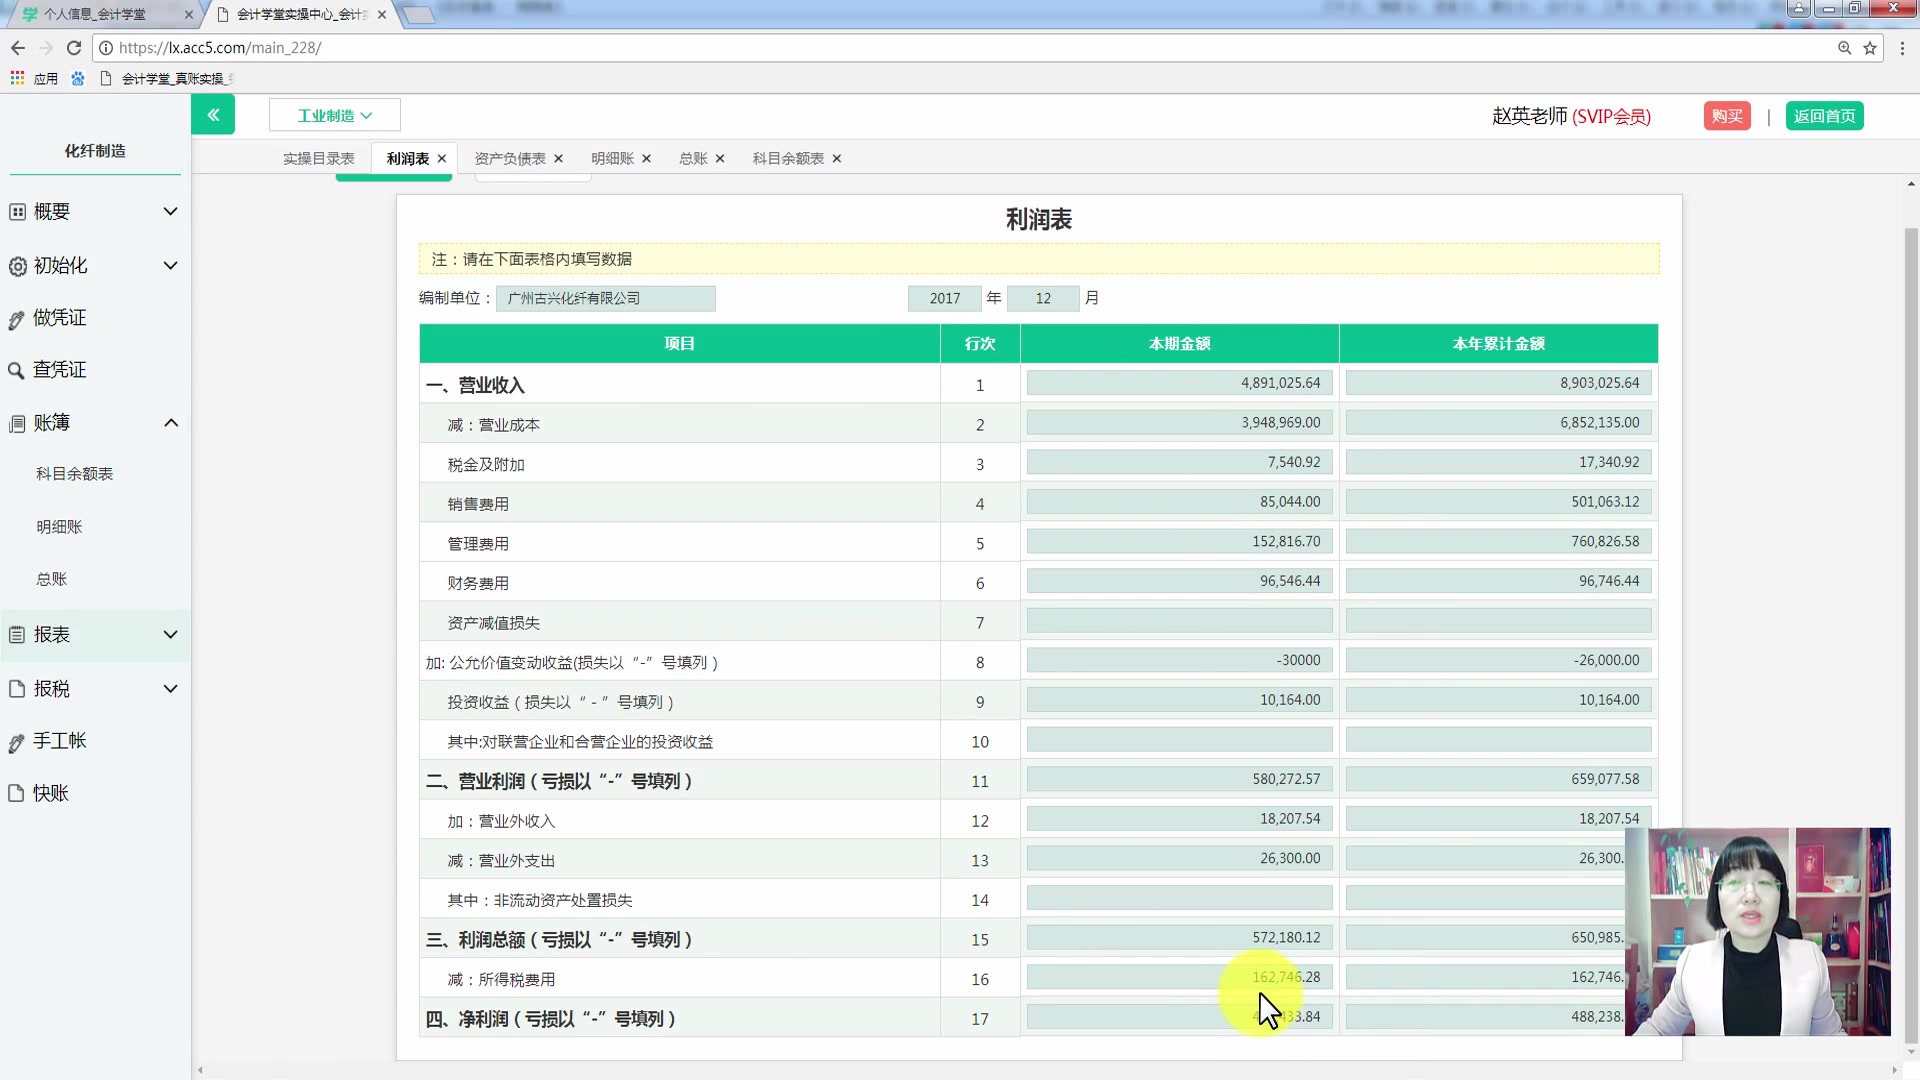Collapse the sidebar with the double-arrow button

coord(213,114)
